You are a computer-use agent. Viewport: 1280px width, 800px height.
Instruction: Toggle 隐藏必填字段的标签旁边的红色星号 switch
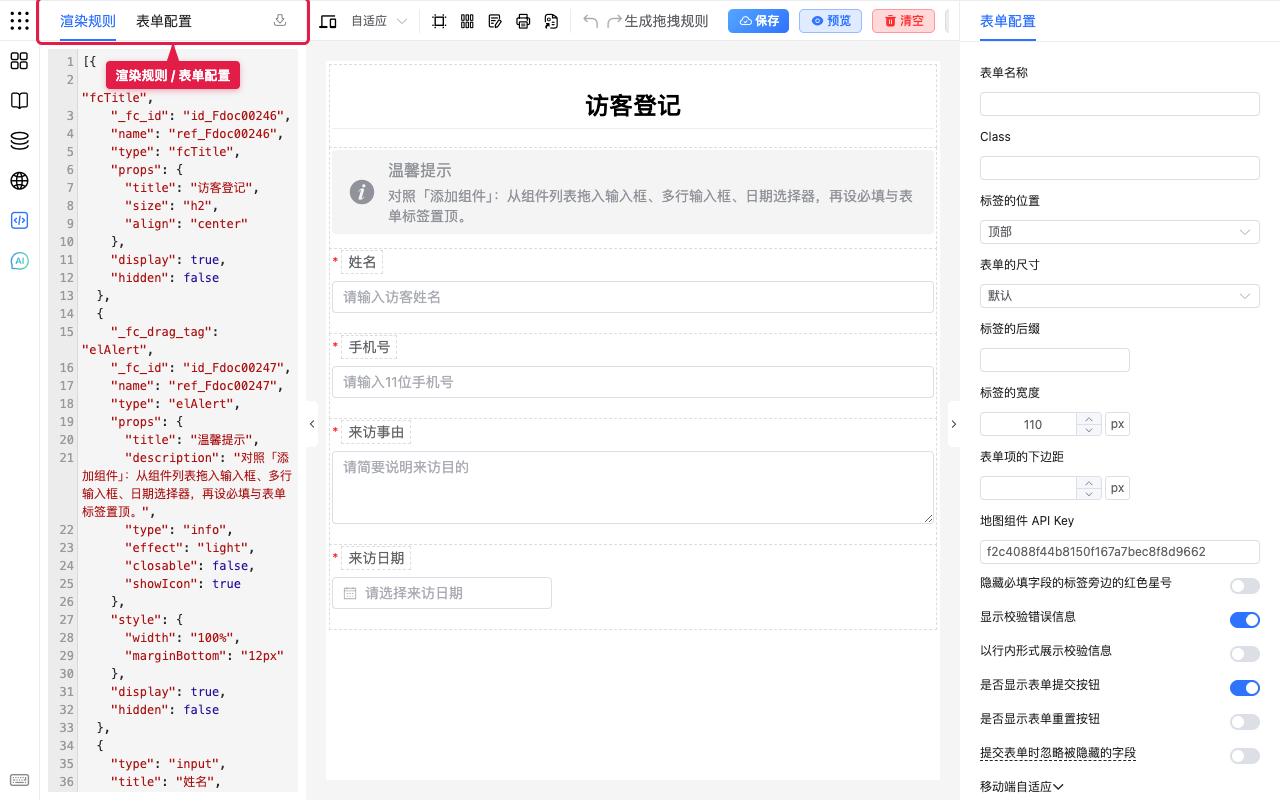coord(1245,586)
